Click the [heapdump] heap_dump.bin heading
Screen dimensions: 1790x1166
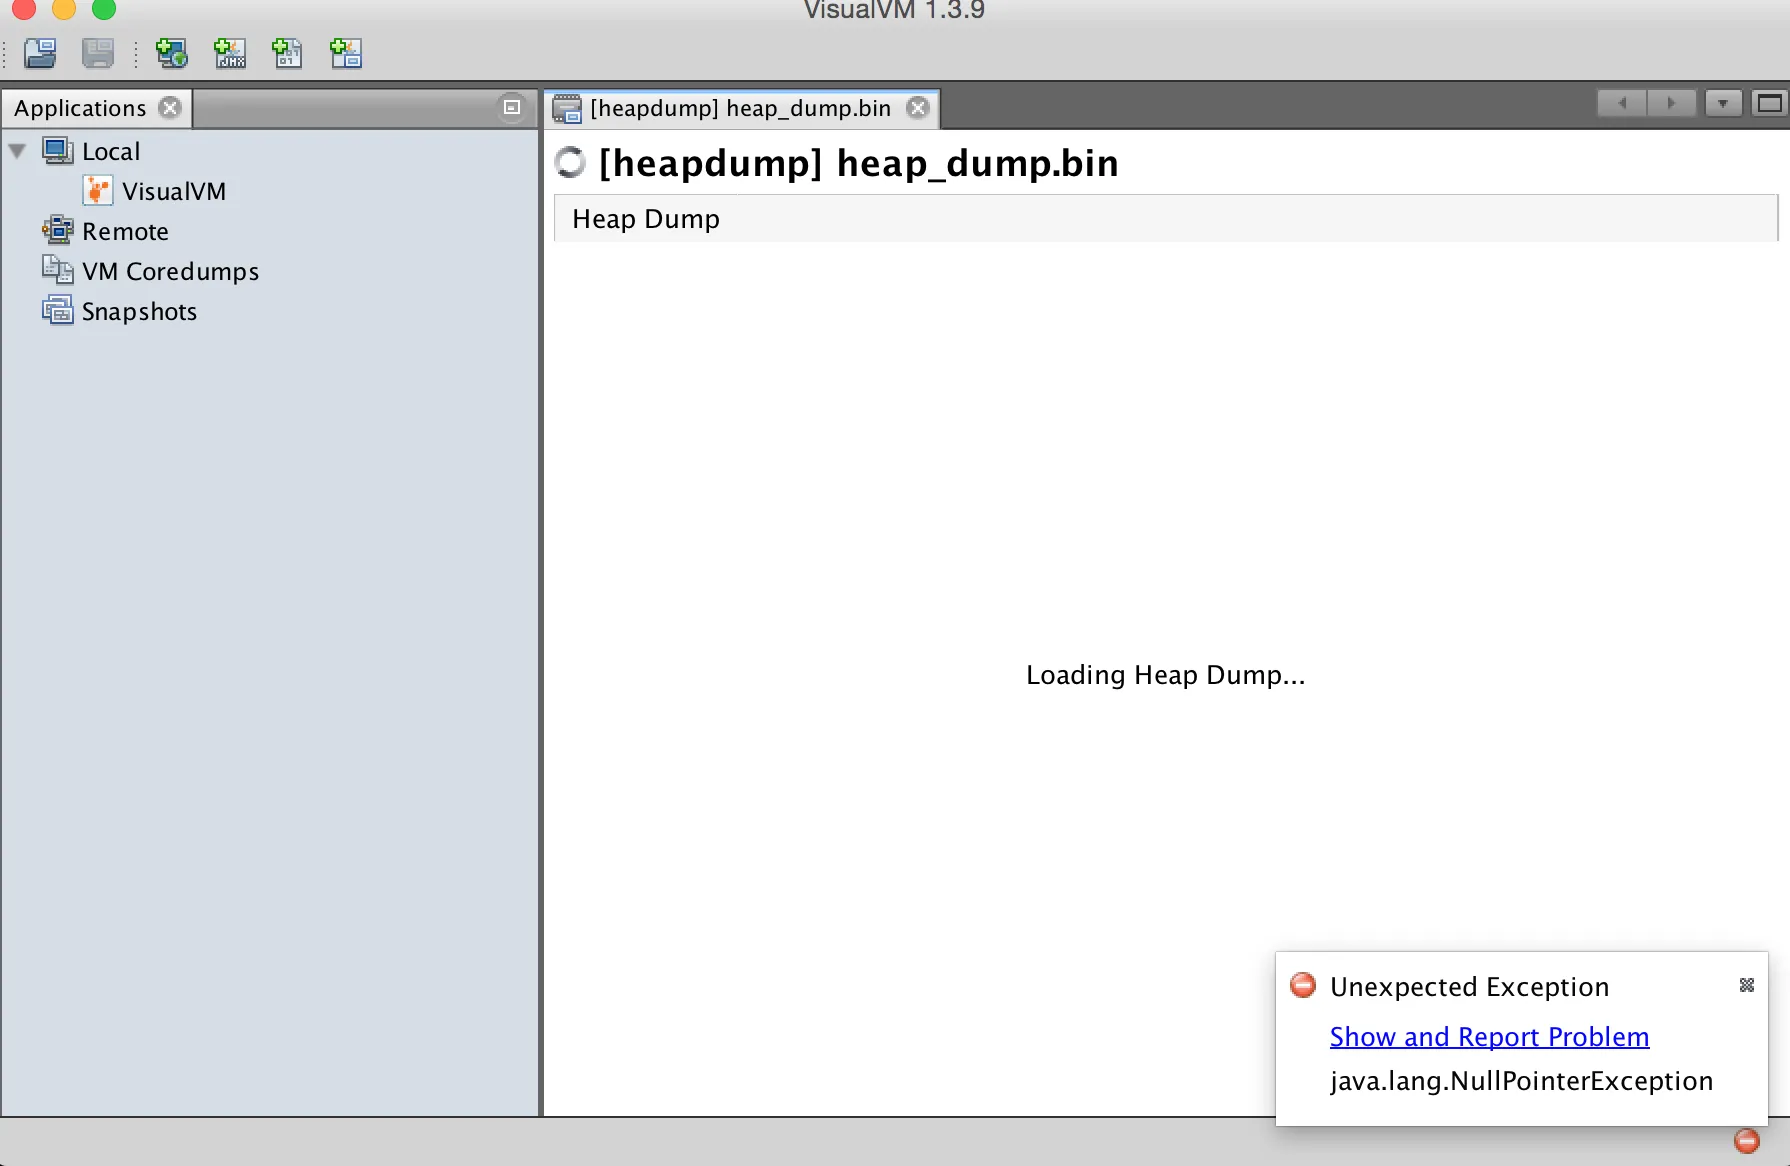(858, 163)
